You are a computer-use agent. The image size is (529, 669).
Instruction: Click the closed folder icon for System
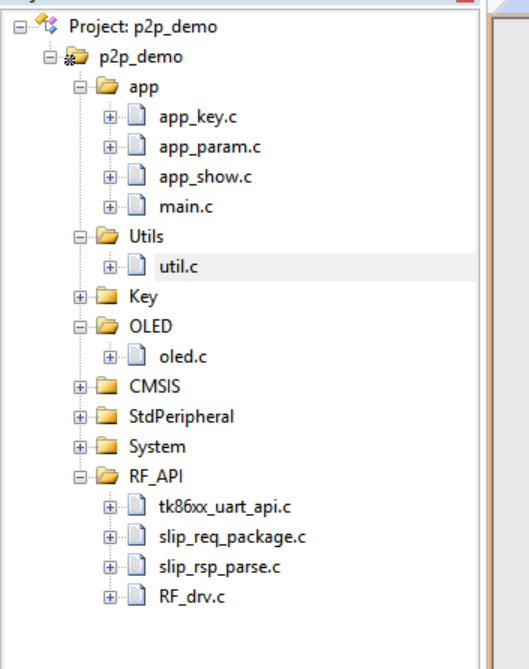(107, 445)
